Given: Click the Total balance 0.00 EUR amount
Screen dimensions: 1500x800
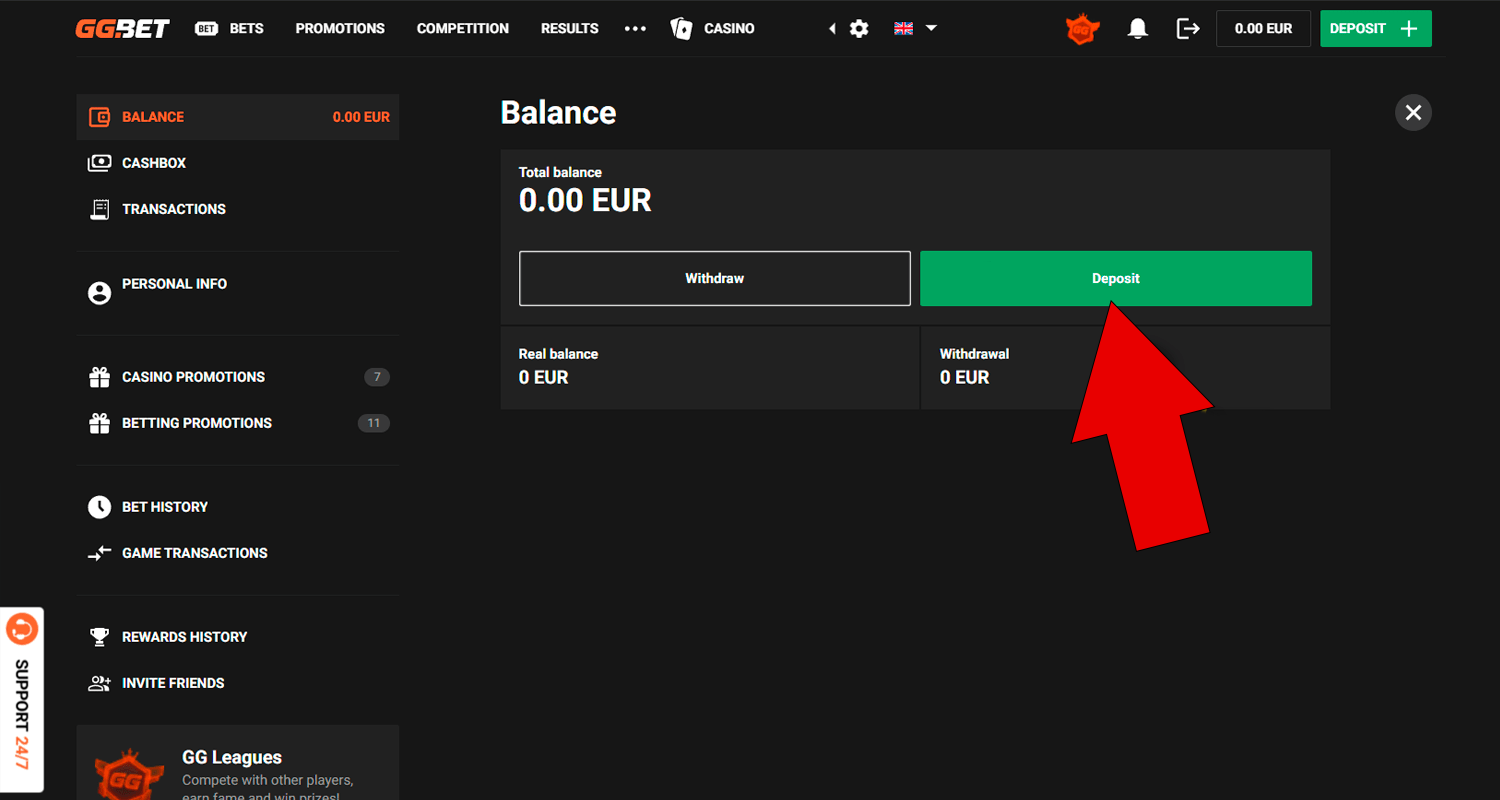Looking at the screenshot, I should tap(585, 200).
